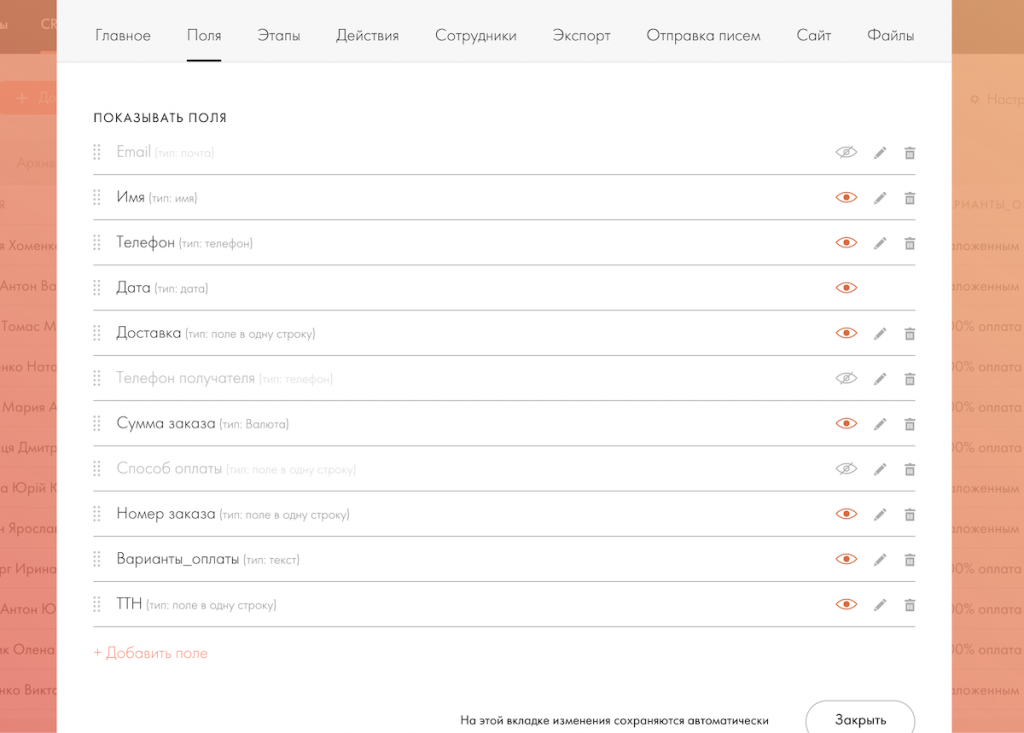This screenshot has width=1024, height=733.
Task: Show the Телефон получателя field
Action: tap(846, 379)
